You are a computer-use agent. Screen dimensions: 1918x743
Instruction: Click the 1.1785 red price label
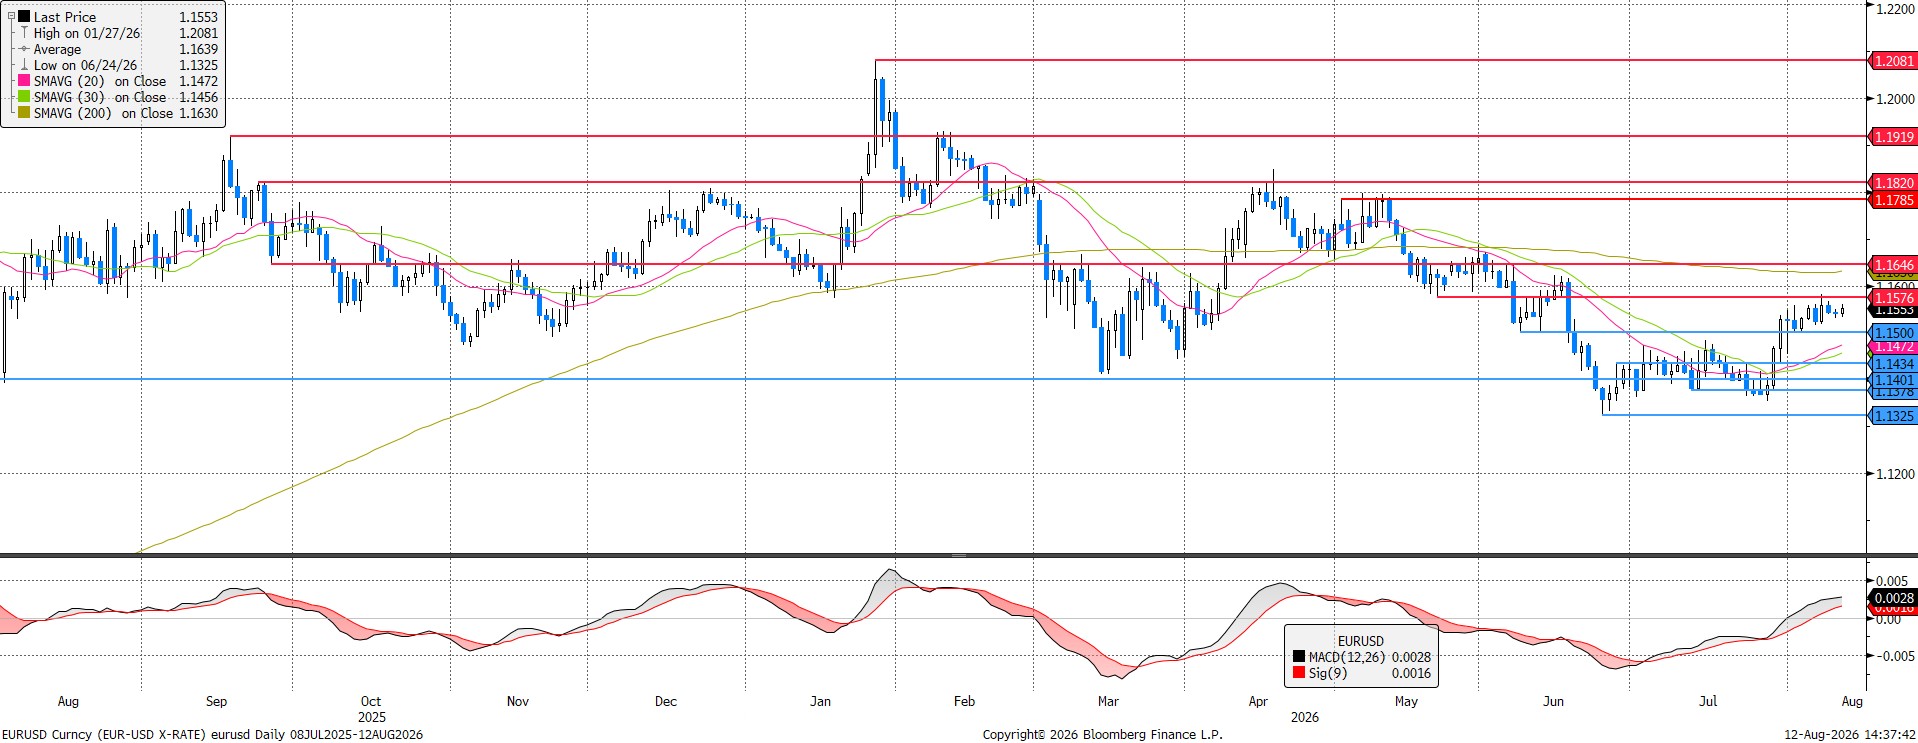(x=1893, y=200)
